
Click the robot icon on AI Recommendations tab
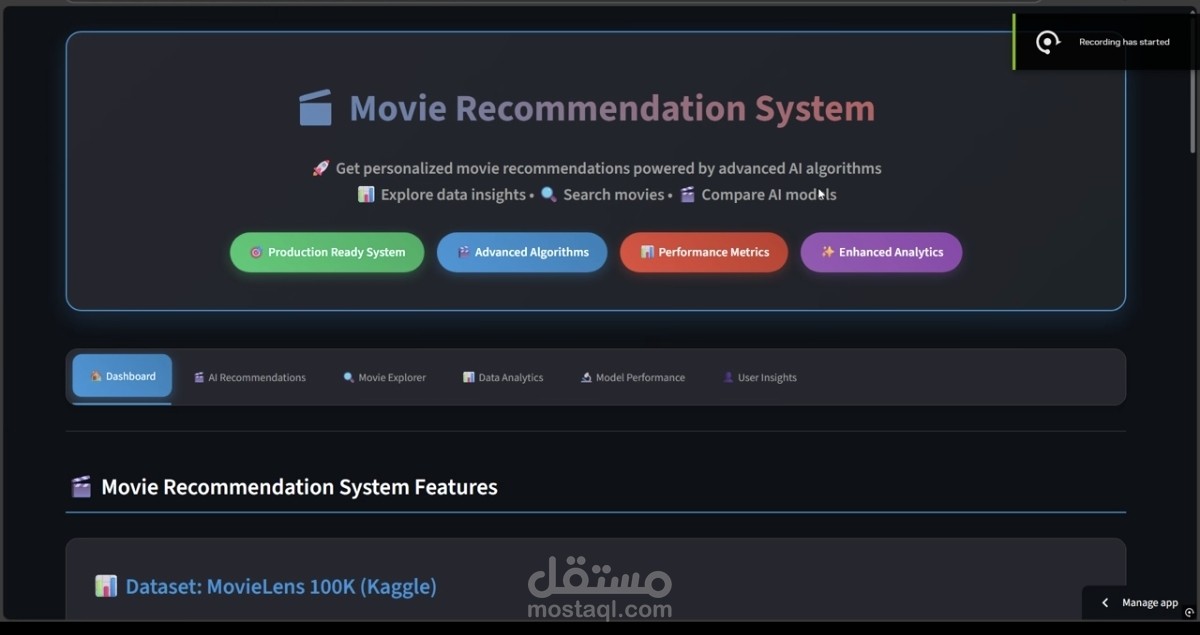pos(200,377)
